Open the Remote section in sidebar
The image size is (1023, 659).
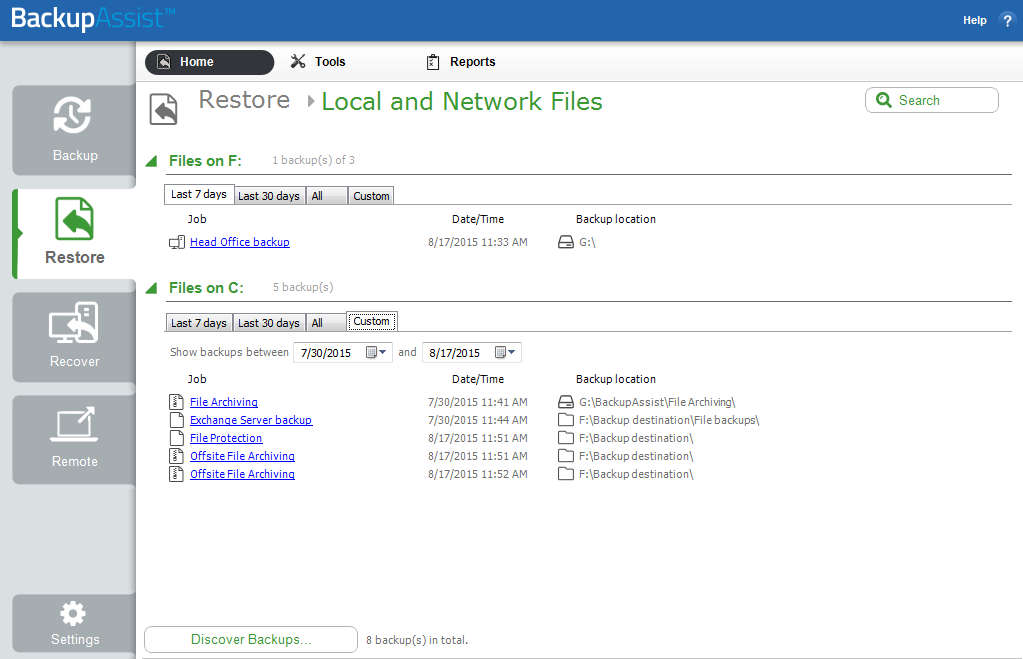pyautogui.click(x=74, y=439)
